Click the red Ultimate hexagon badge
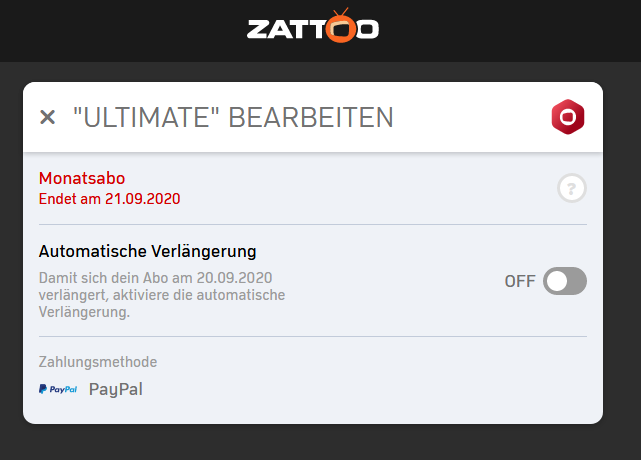 tap(568, 117)
